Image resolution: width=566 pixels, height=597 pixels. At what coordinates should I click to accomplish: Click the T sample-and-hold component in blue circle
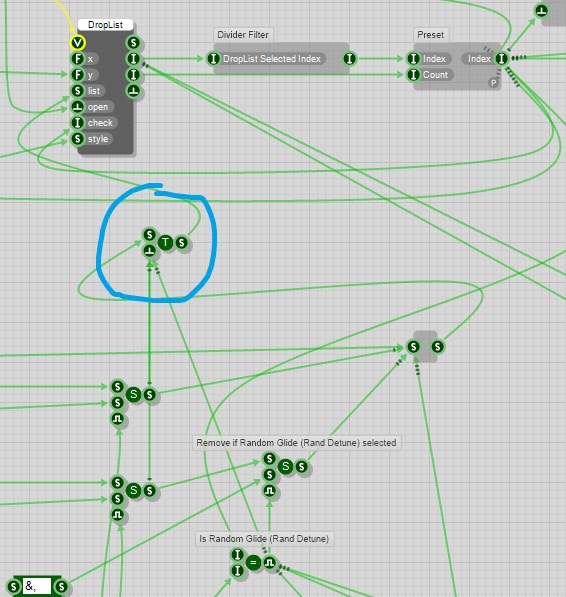pos(166,242)
